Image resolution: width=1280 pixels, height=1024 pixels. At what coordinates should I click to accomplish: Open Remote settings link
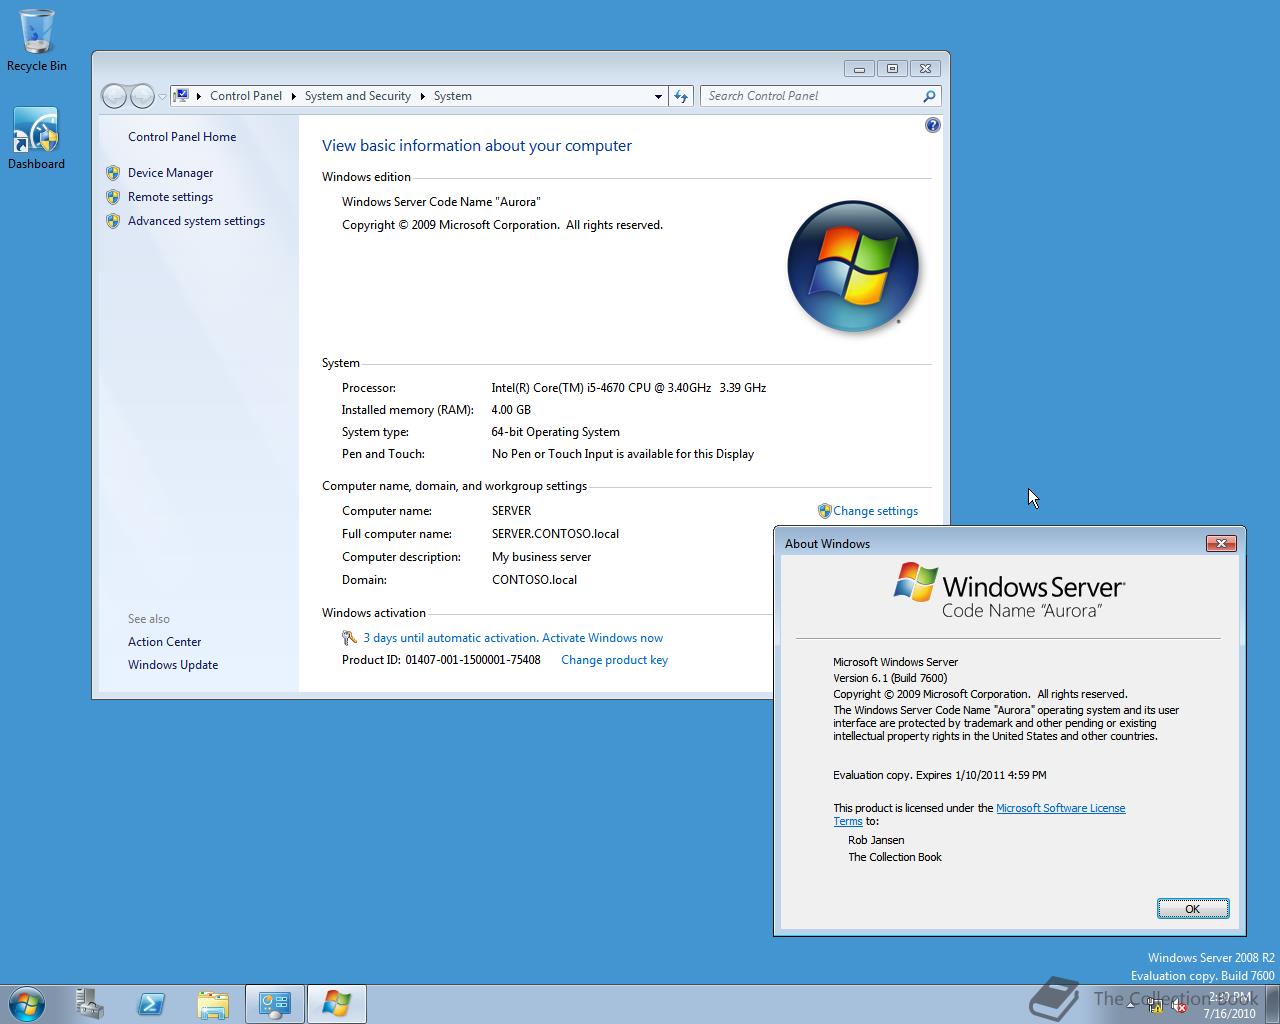coord(170,197)
